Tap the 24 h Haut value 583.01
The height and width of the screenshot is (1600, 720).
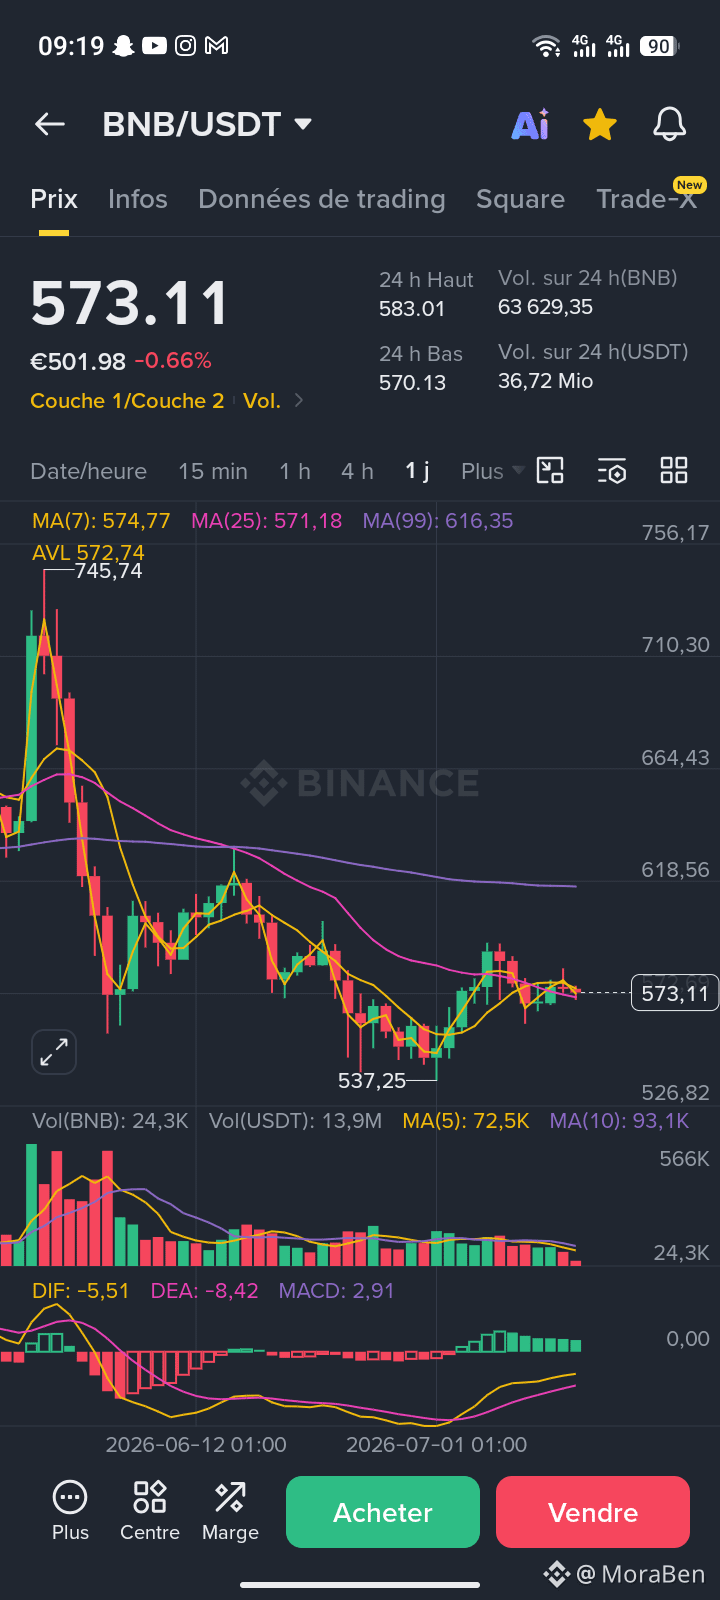[412, 309]
